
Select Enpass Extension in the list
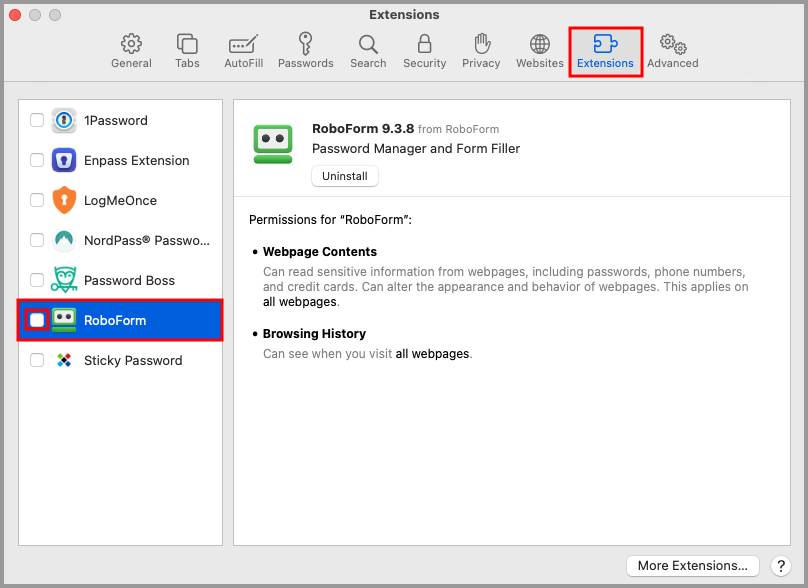point(136,160)
